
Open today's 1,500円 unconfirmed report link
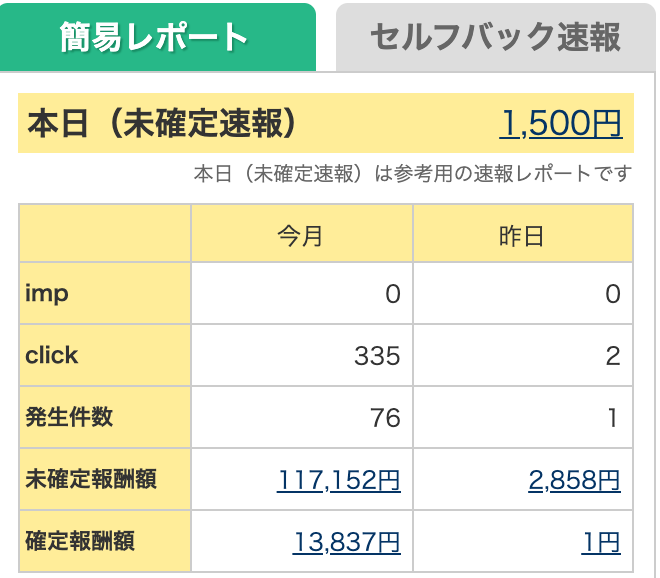tap(561, 123)
